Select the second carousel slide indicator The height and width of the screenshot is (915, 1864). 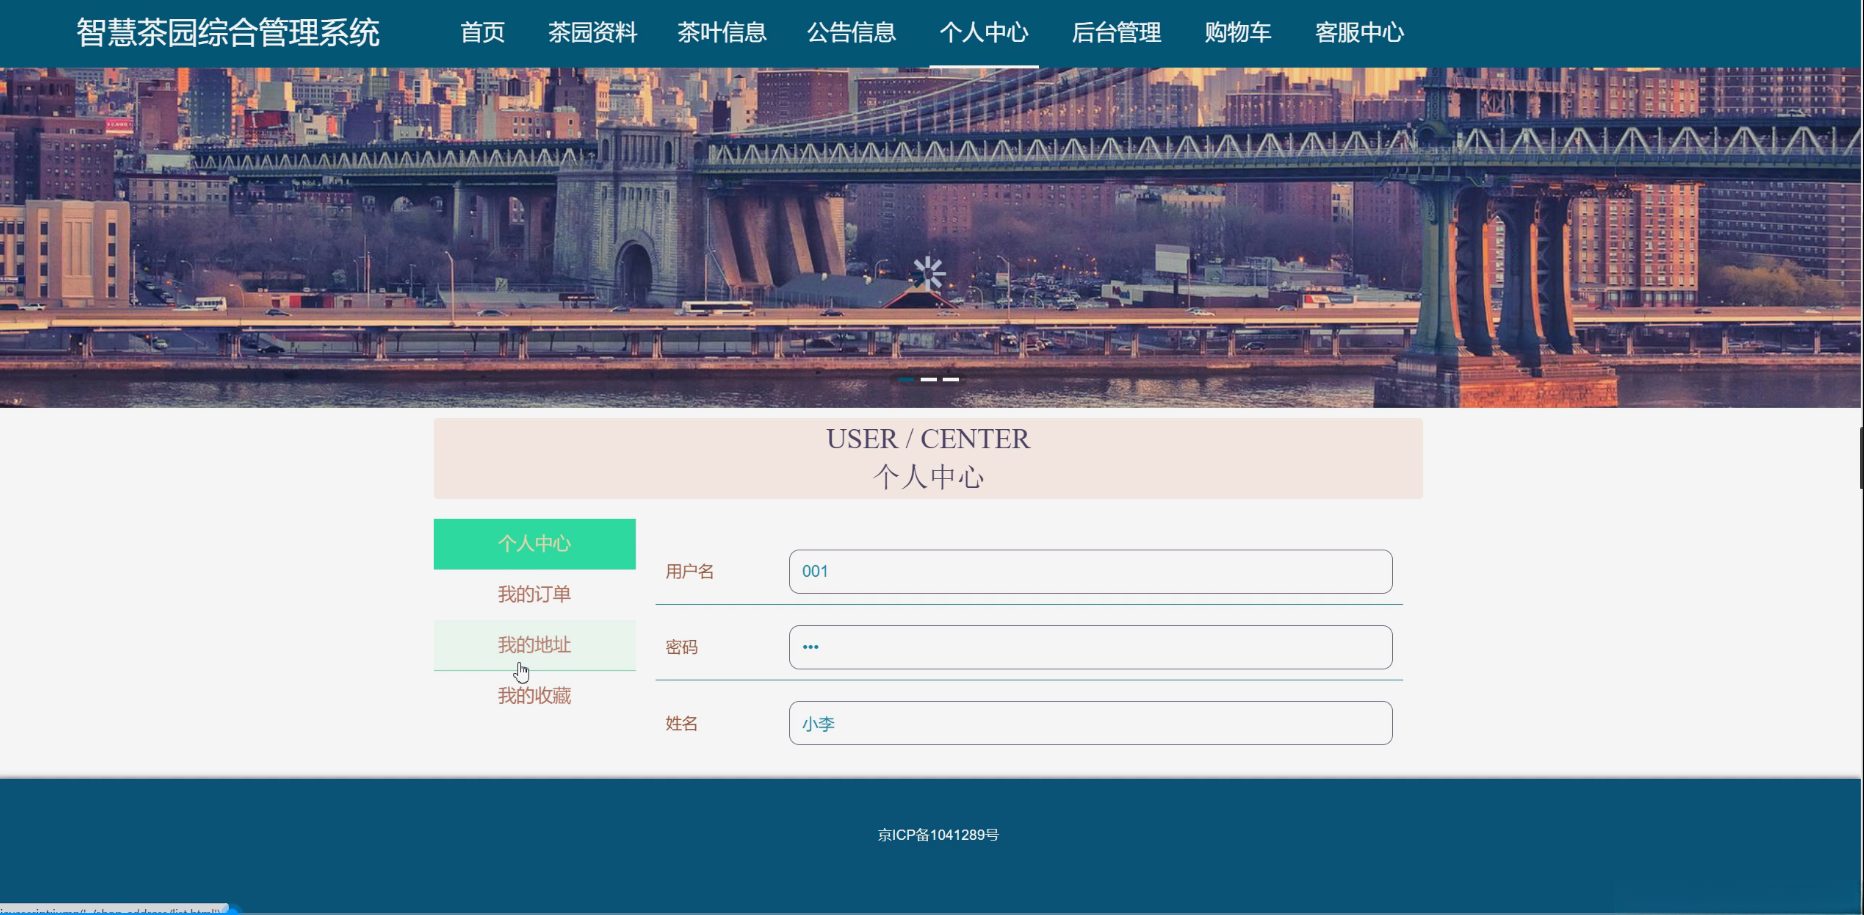point(929,380)
